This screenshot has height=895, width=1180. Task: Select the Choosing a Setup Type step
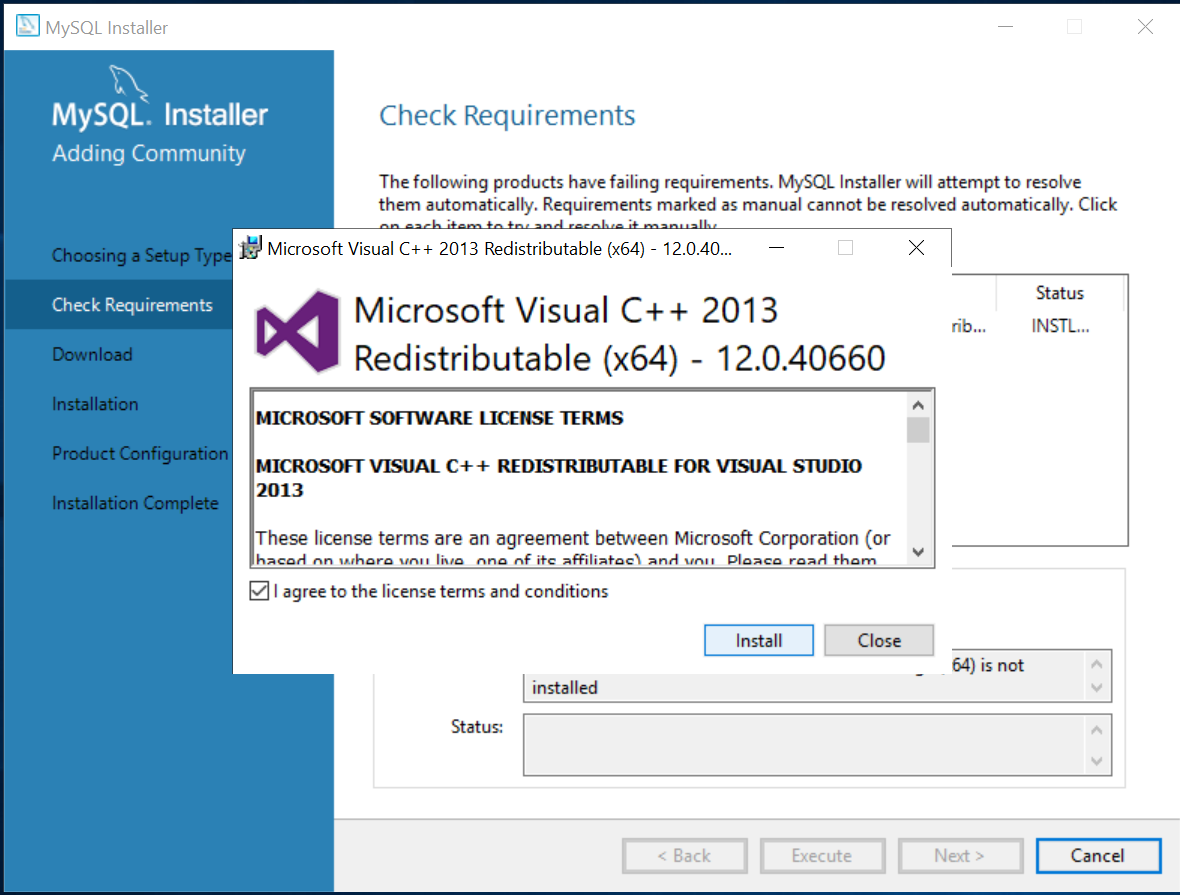point(138,255)
